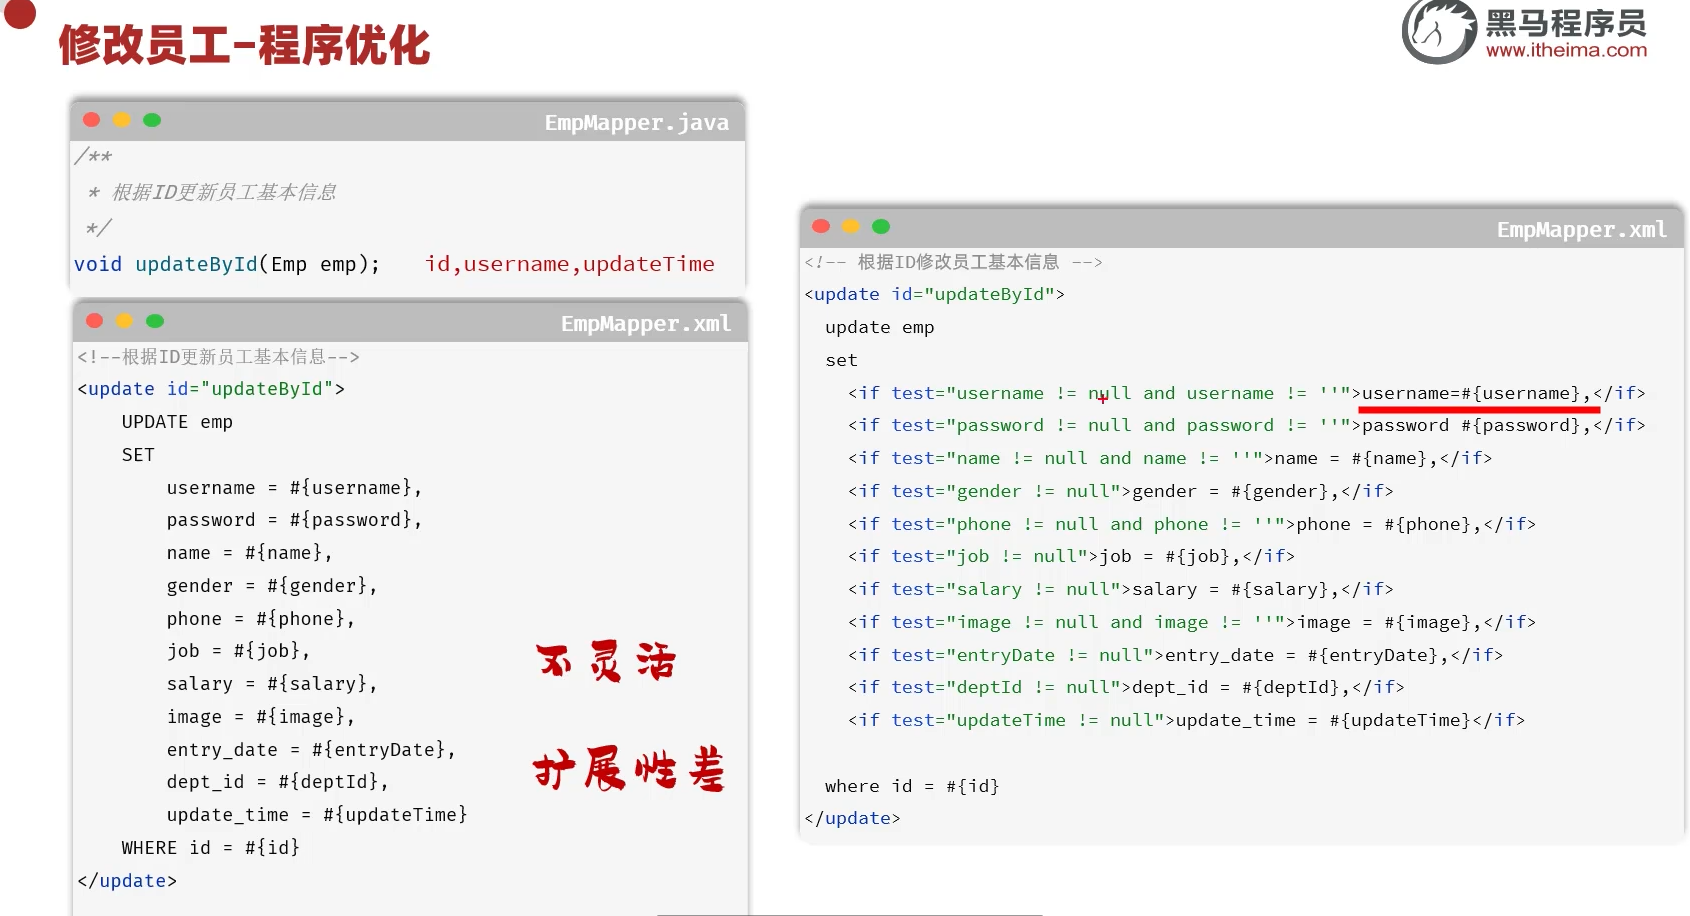Viewport: 1690px width, 916px height.
Task: Click the slide title 修改员工-程序优化
Action: click(x=244, y=45)
